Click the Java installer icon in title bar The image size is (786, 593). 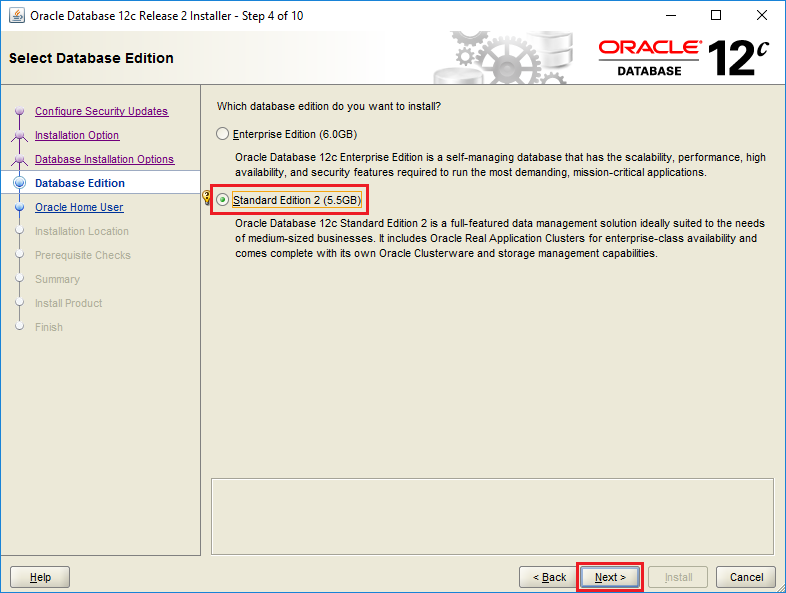coord(17,16)
